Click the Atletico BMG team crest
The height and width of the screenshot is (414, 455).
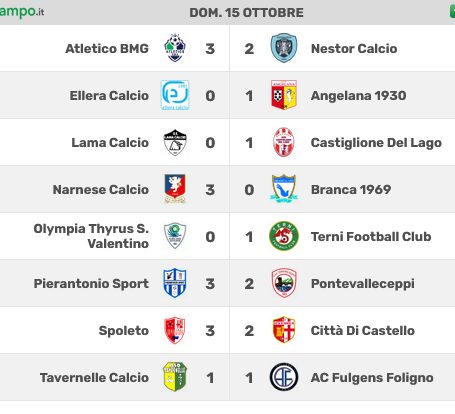pyautogui.click(x=175, y=48)
